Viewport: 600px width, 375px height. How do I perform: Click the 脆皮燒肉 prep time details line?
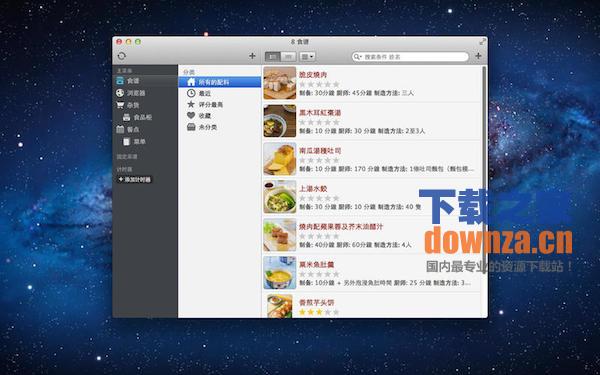tap(356, 93)
